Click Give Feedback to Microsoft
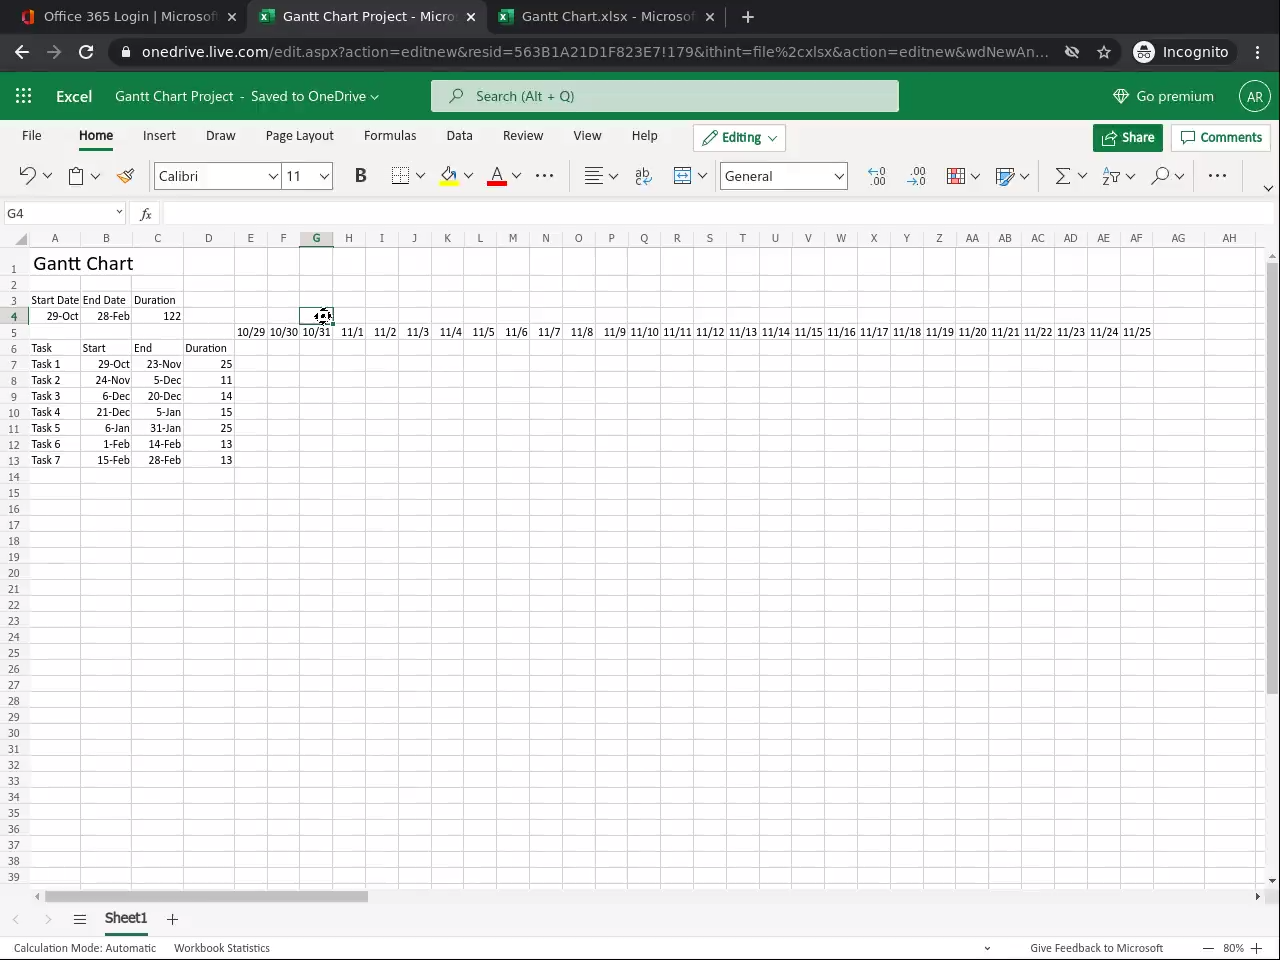 click(1096, 948)
